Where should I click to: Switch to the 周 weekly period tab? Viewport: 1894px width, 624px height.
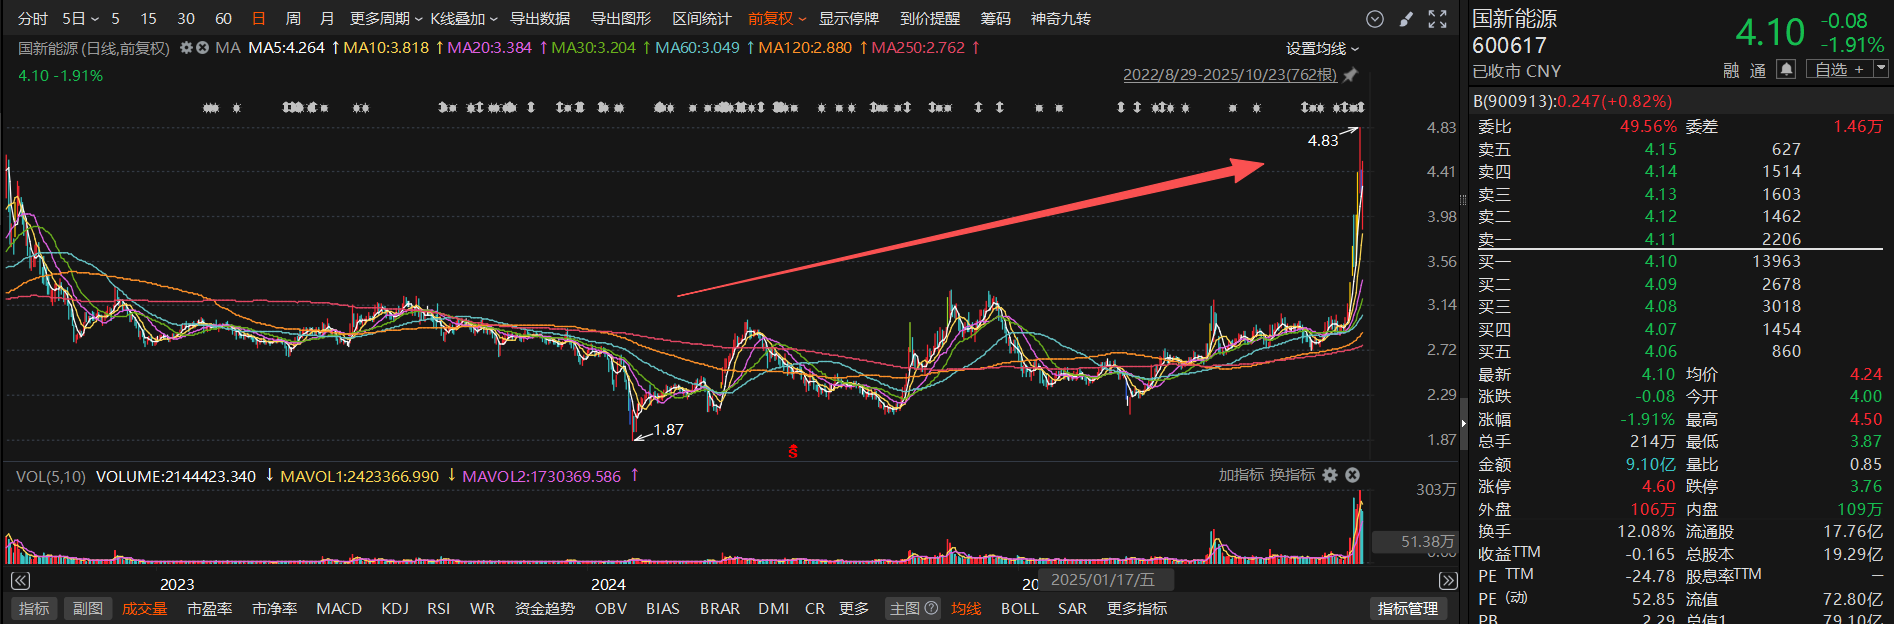click(x=293, y=19)
